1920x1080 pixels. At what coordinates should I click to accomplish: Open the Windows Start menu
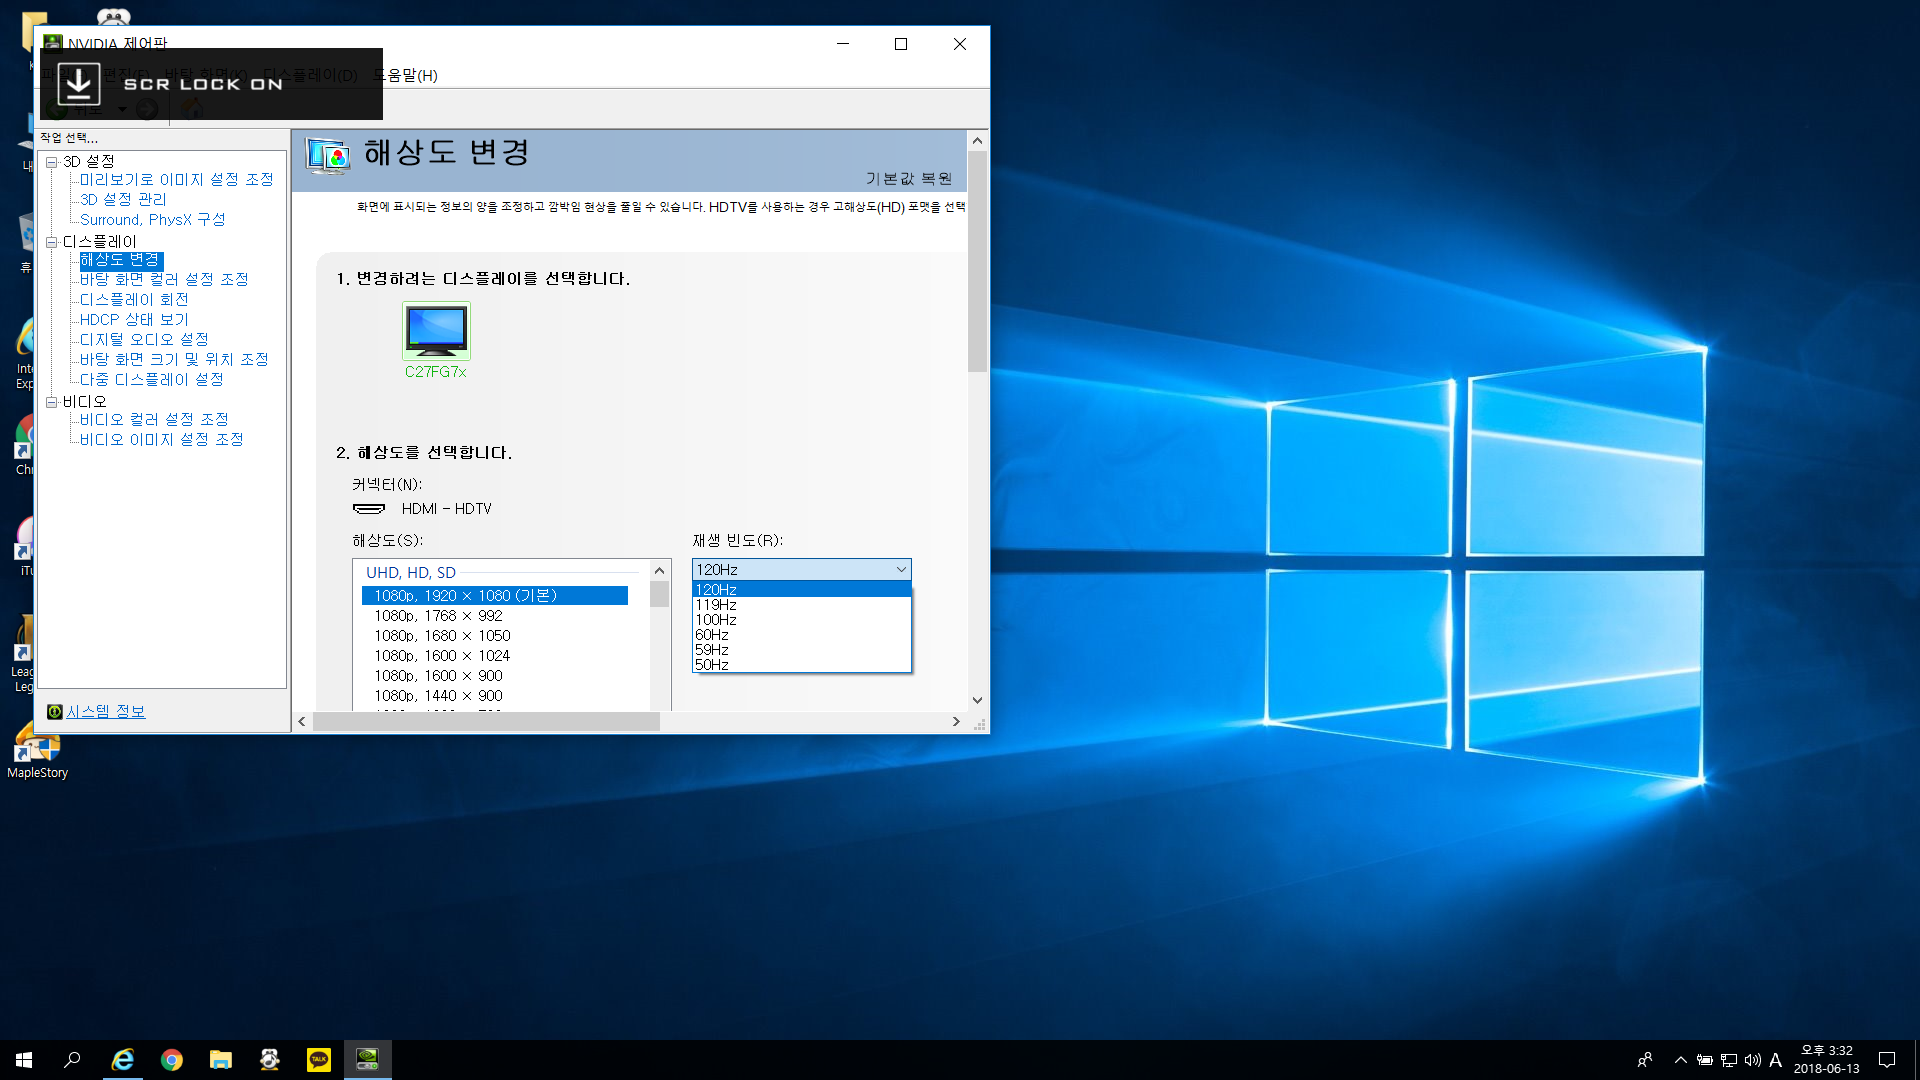pyautogui.click(x=24, y=1060)
